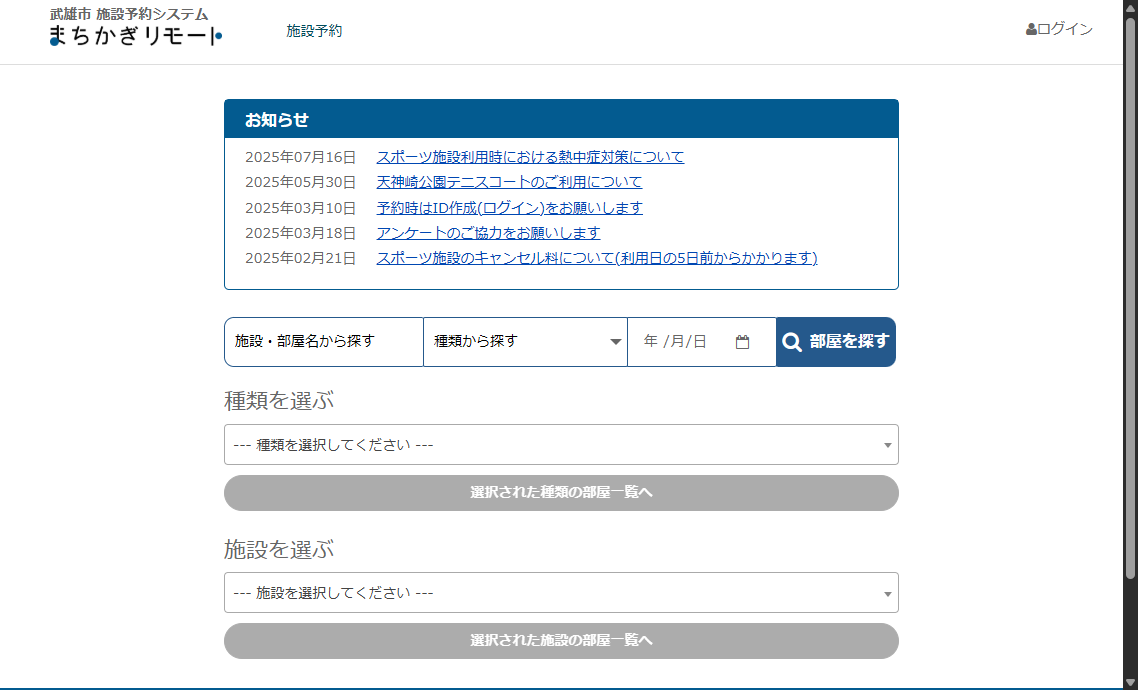Viewport: 1138px width, 690px height.
Task: Click the magnifier icon in 部屋を探す button
Action: point(792,342)
